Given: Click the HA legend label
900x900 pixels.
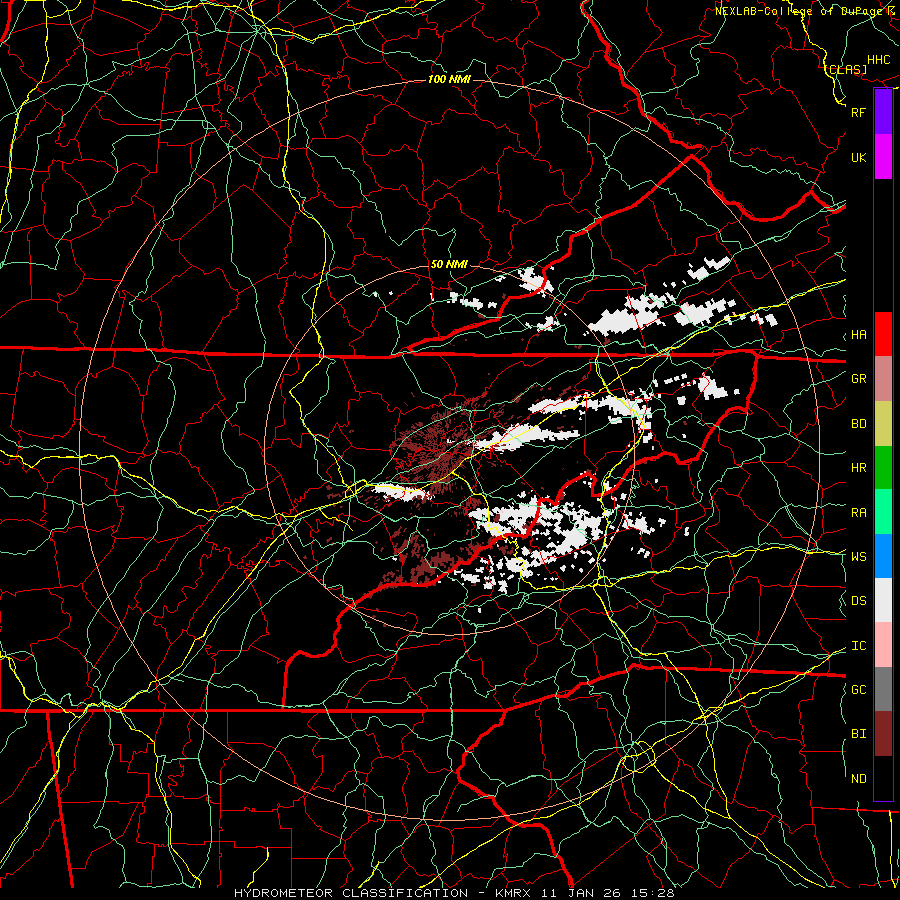Looking at the screenshot, I should [858, 335].
